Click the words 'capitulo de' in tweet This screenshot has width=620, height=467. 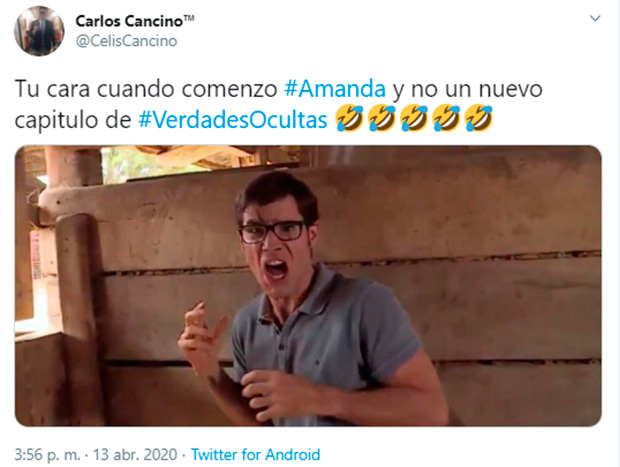pos(73,120)
